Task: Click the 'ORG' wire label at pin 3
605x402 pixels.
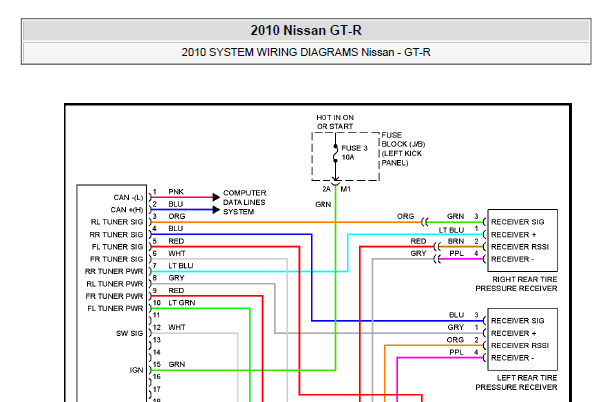Action: point(177,216)
